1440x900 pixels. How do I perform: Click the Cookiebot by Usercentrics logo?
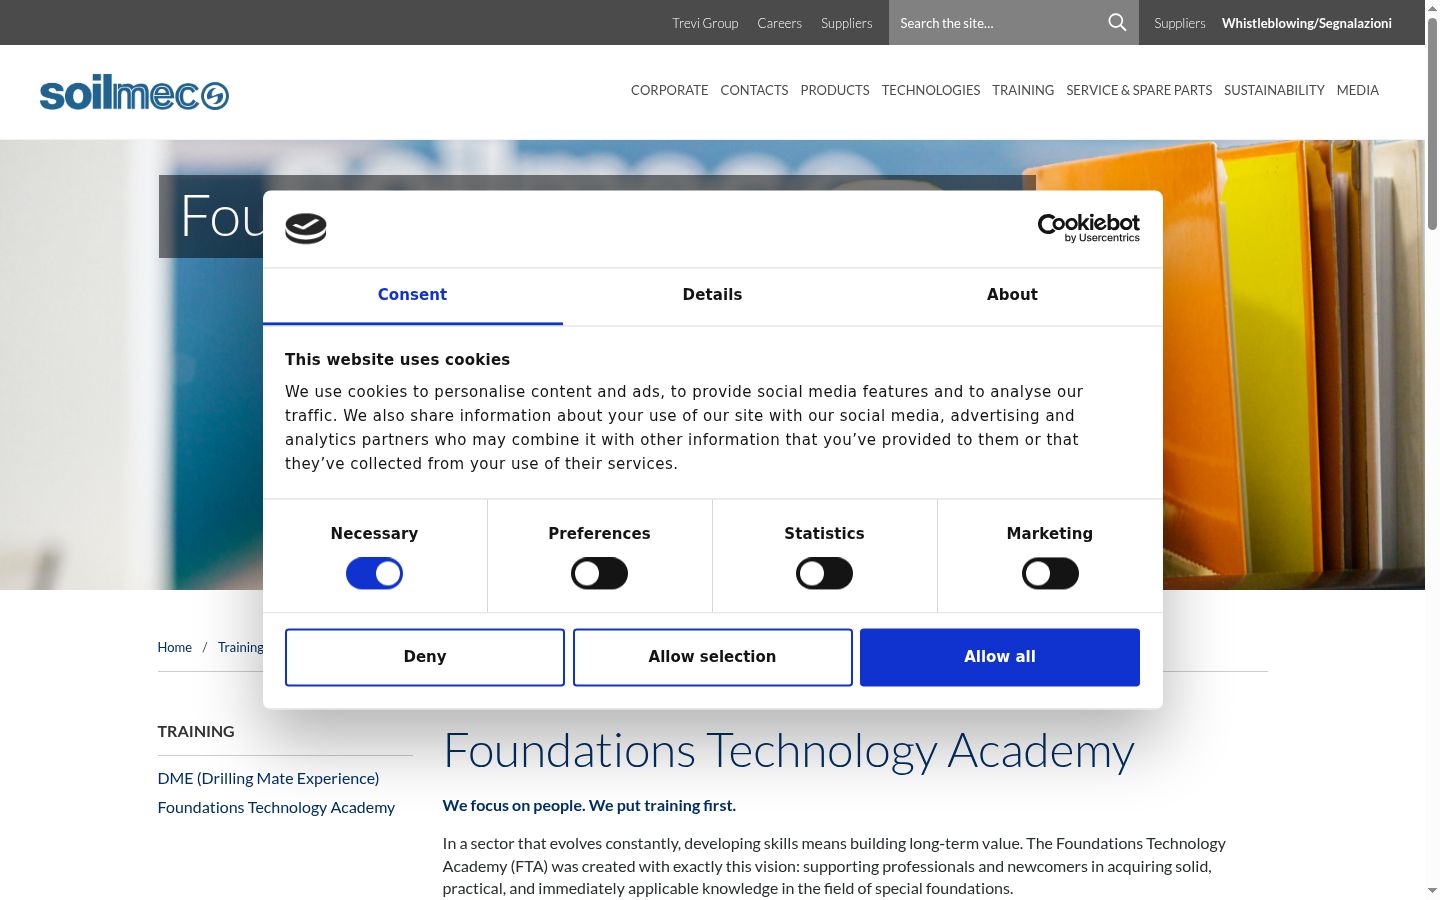click(x=1088, y=228)
